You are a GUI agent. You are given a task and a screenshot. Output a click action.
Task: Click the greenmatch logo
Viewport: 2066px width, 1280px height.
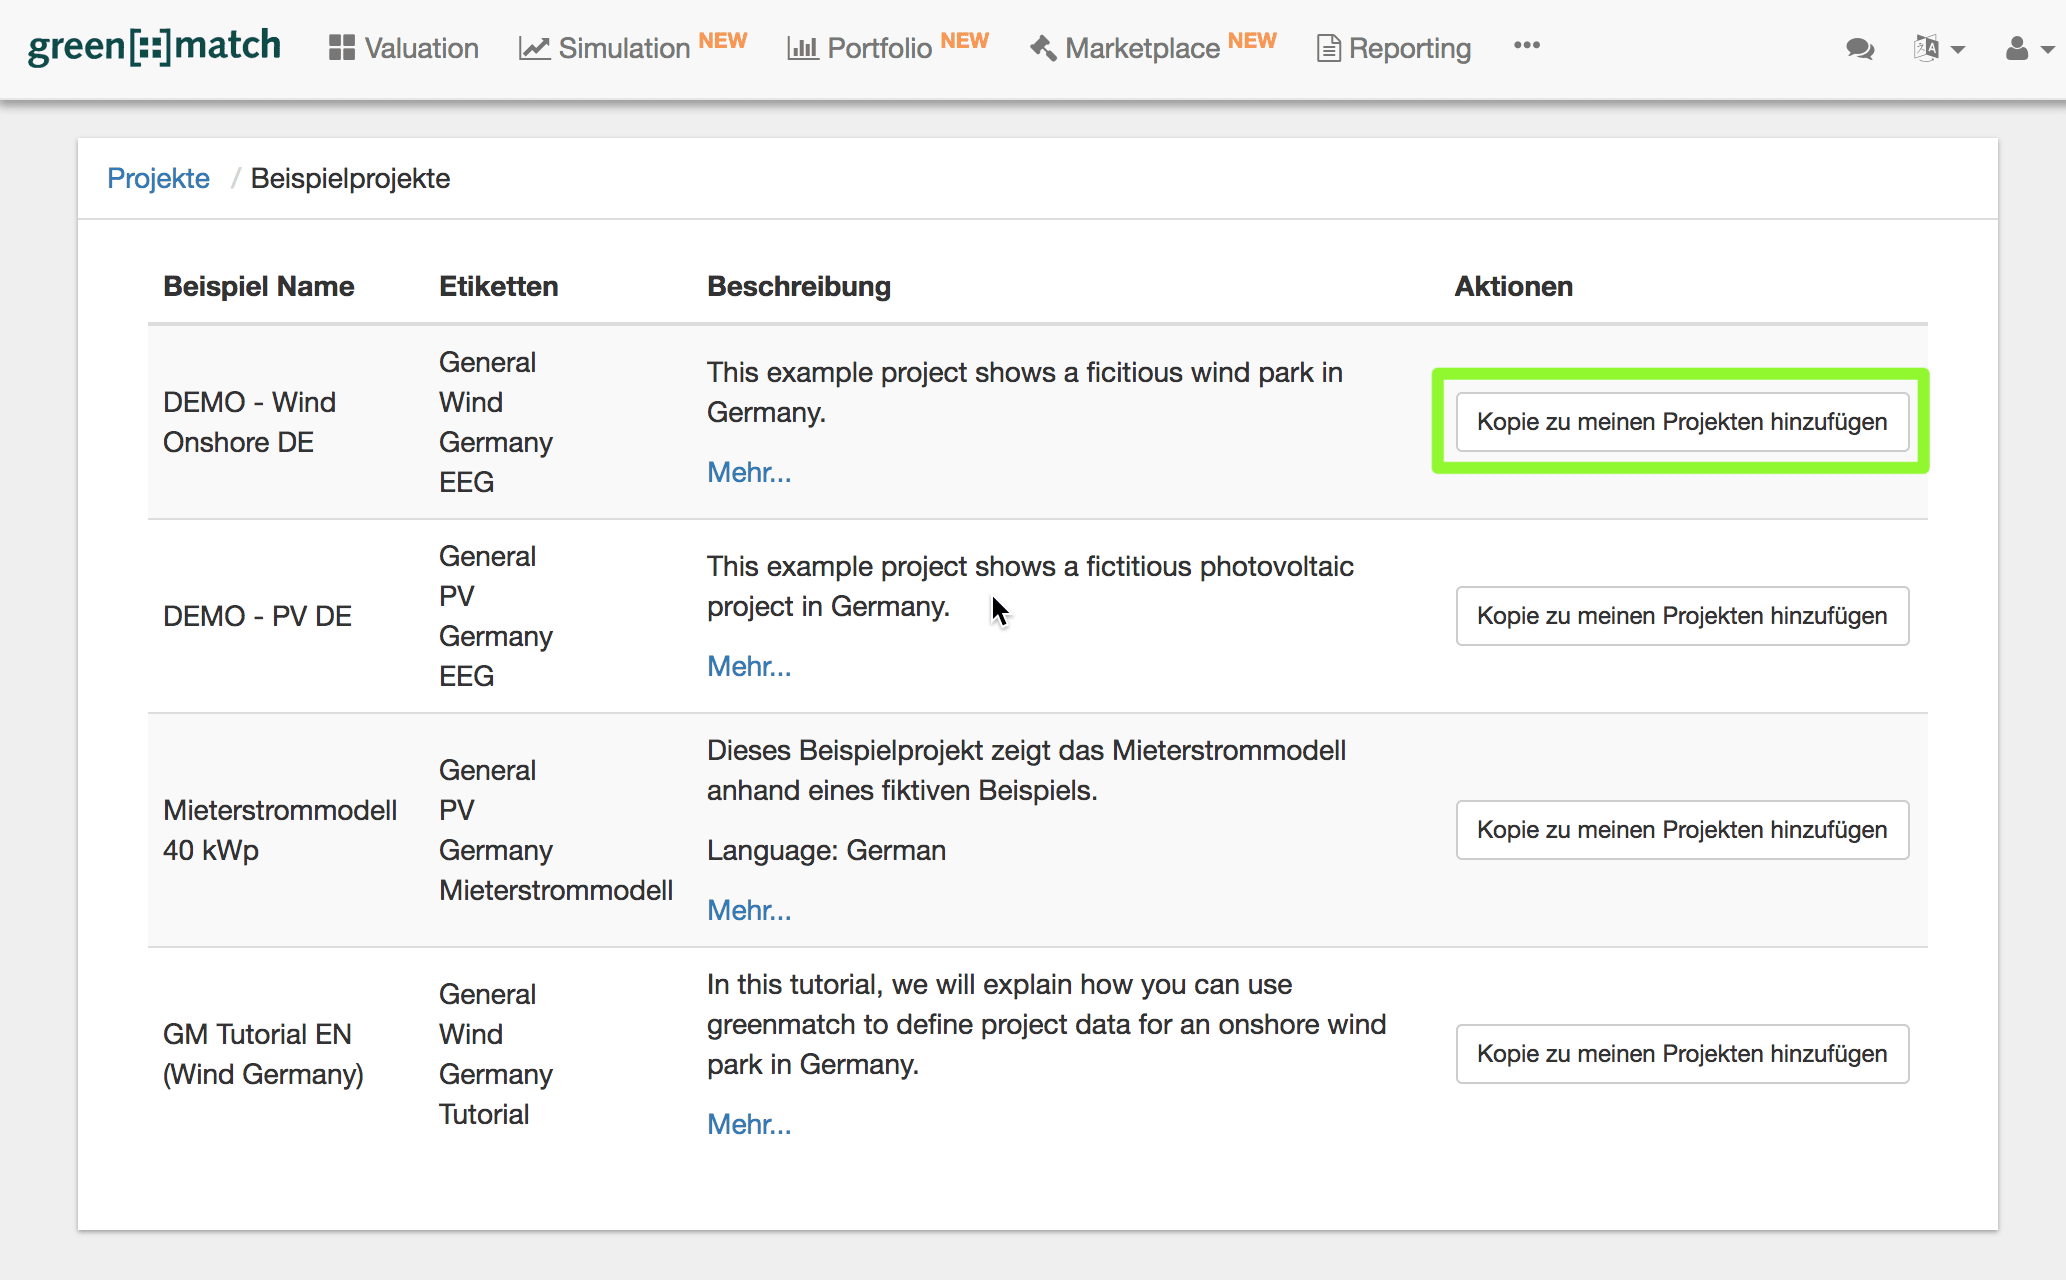154,47
